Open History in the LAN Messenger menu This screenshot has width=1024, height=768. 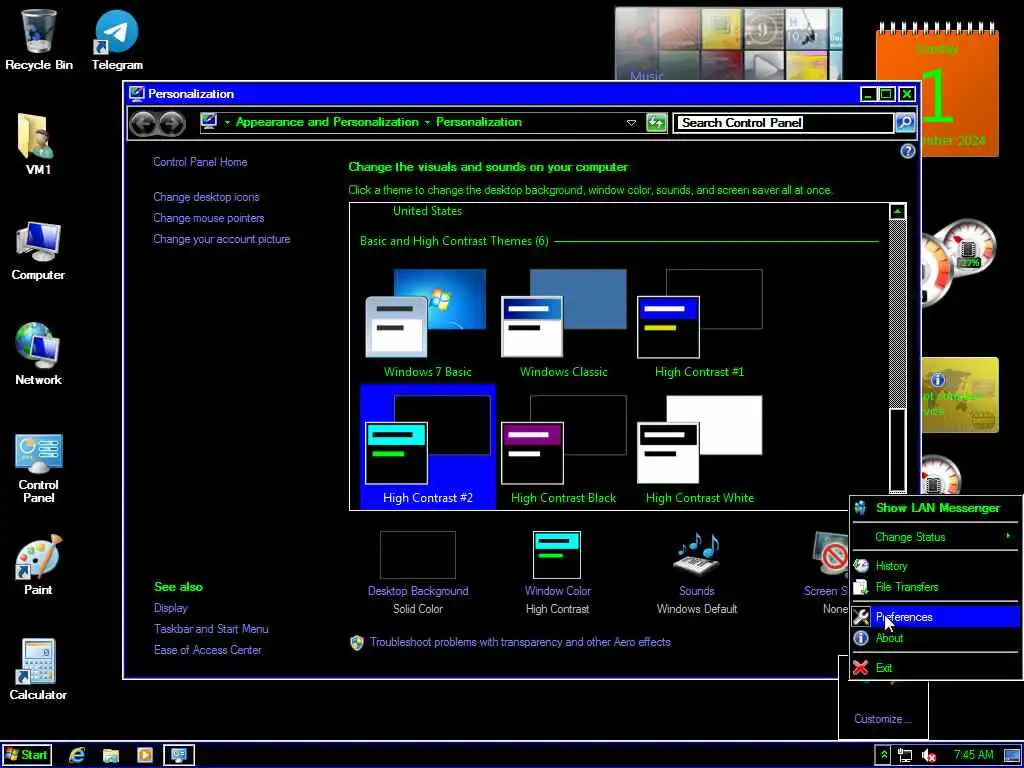click(935, 566)
